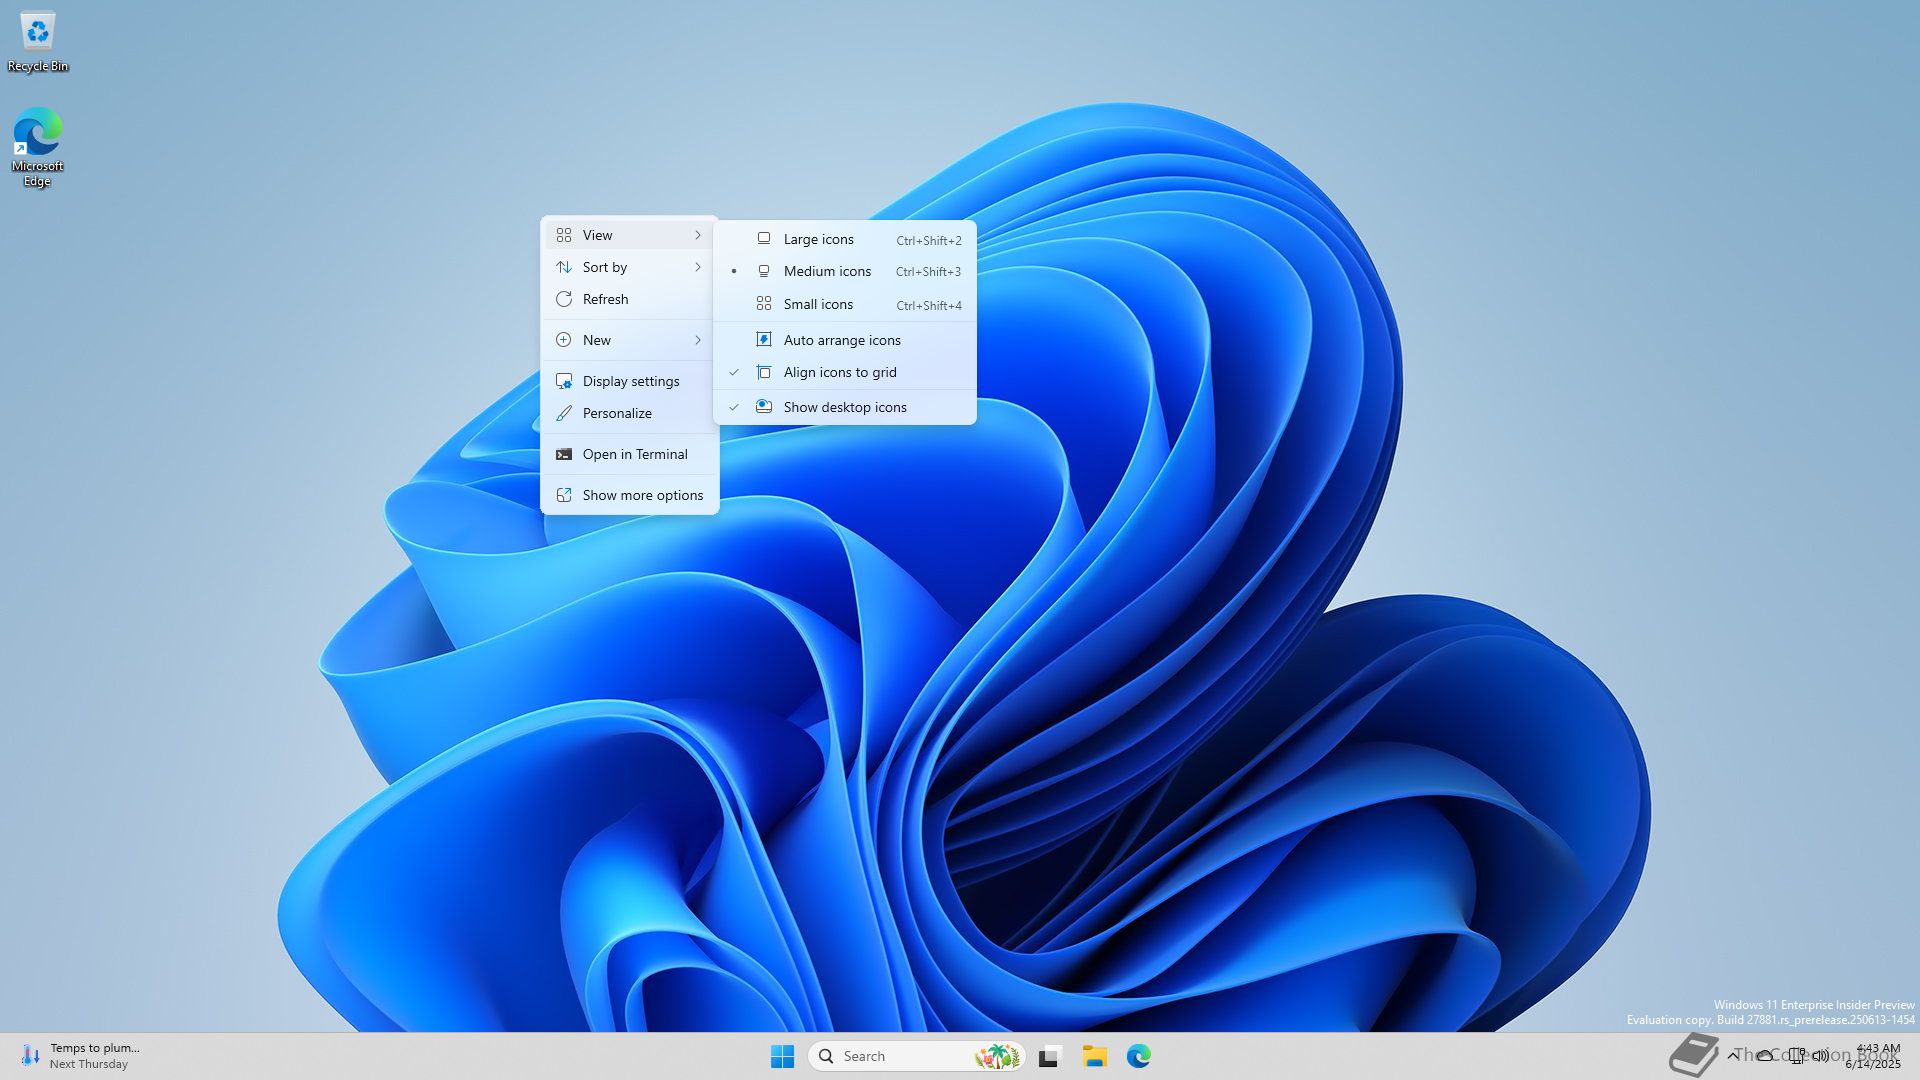Enable Auto arrange icons
1920x1080 pixels.
pyautogui.click(x=841, y=340)
